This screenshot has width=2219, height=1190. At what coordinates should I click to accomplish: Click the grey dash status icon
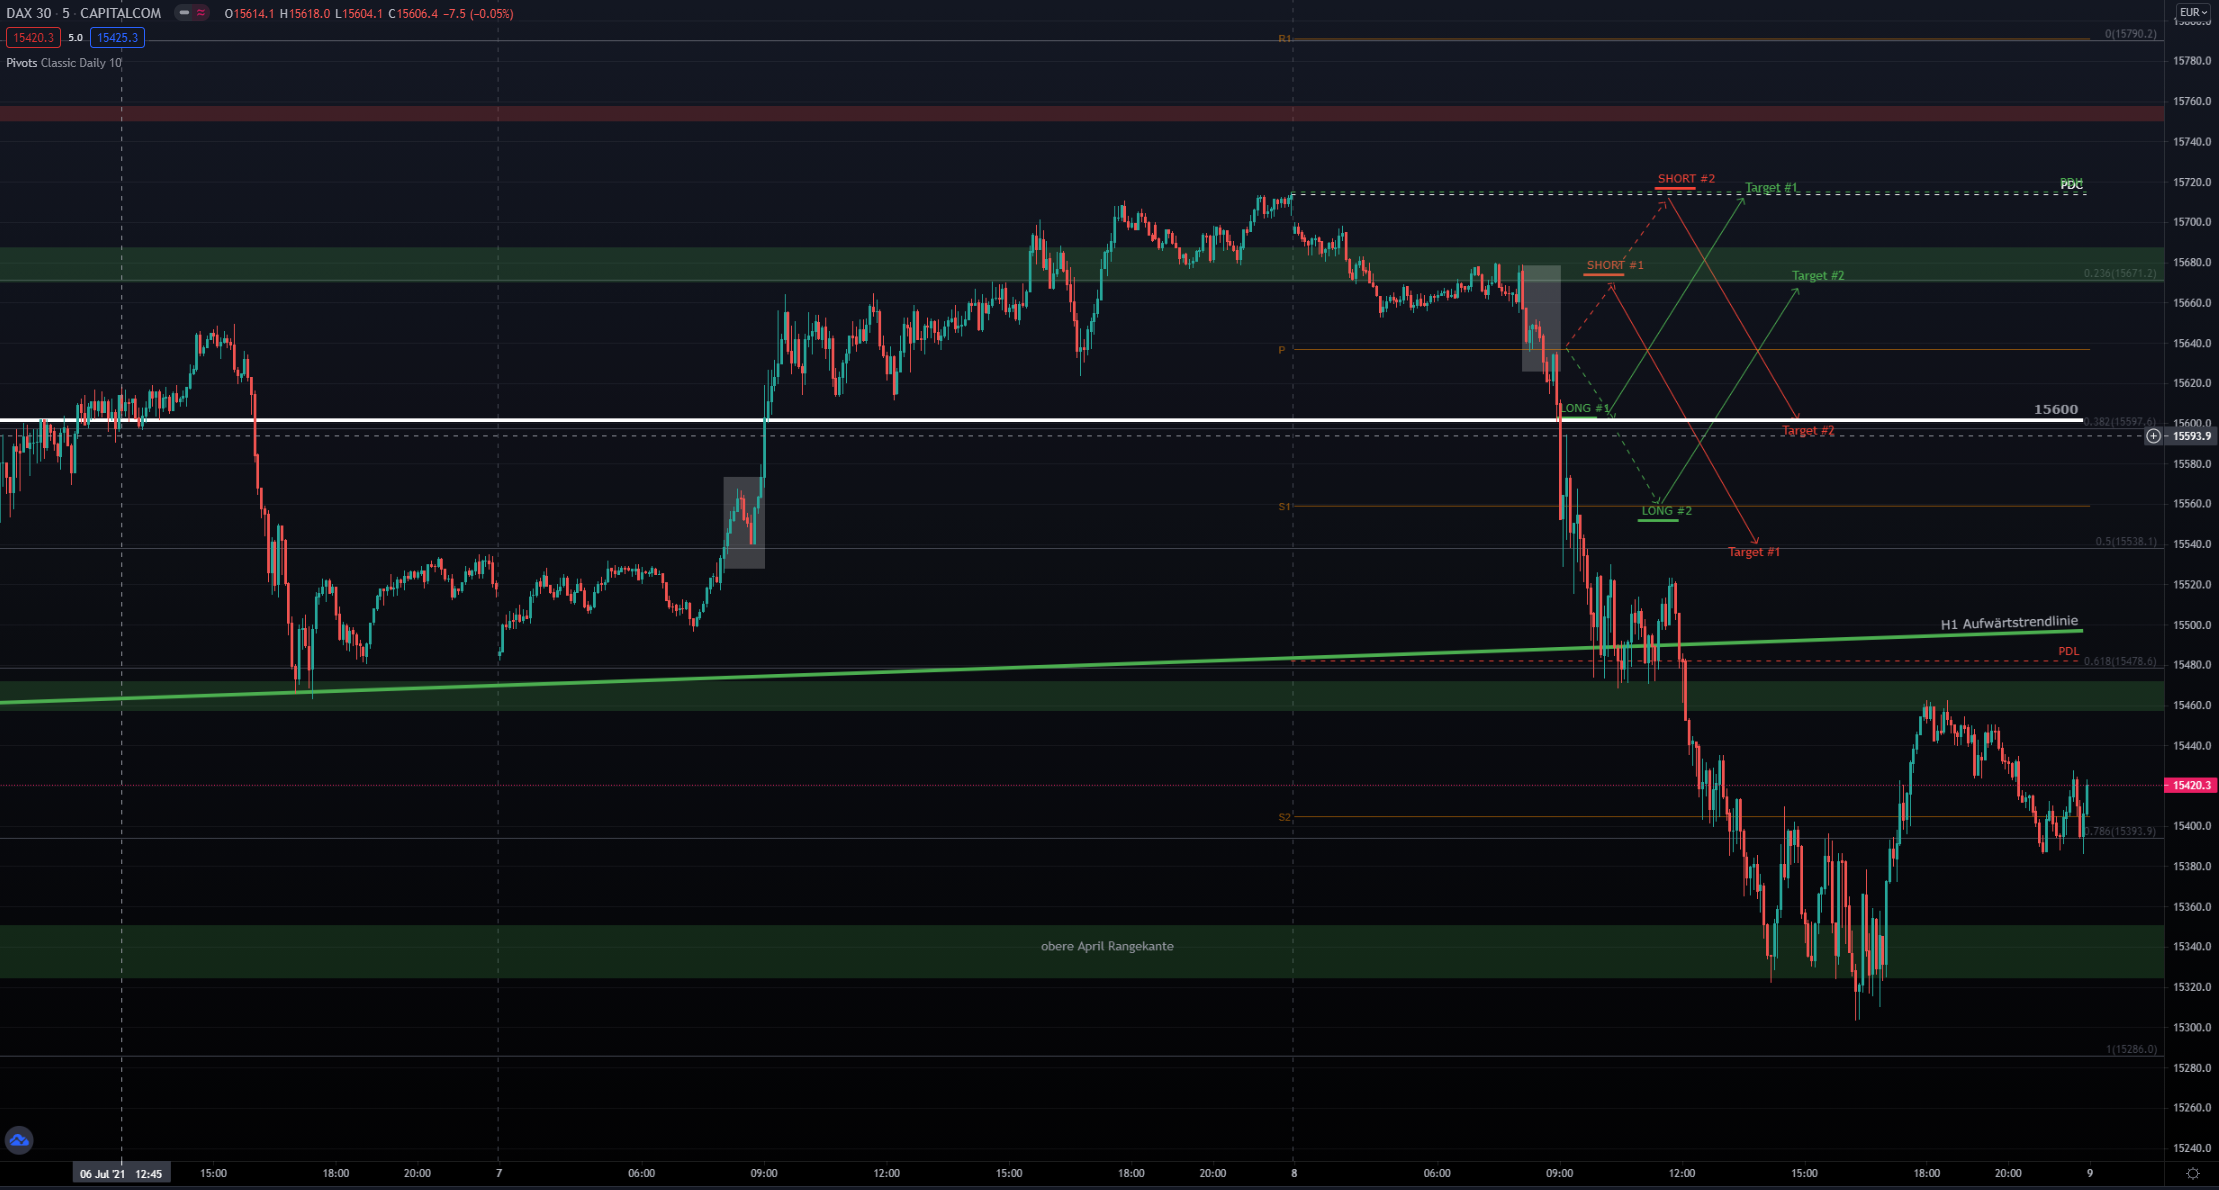point(184,13)
